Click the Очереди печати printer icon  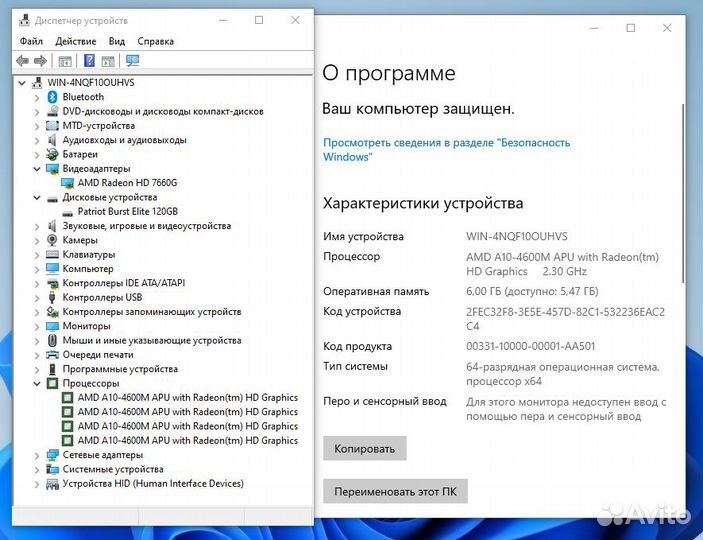(52, 355)
